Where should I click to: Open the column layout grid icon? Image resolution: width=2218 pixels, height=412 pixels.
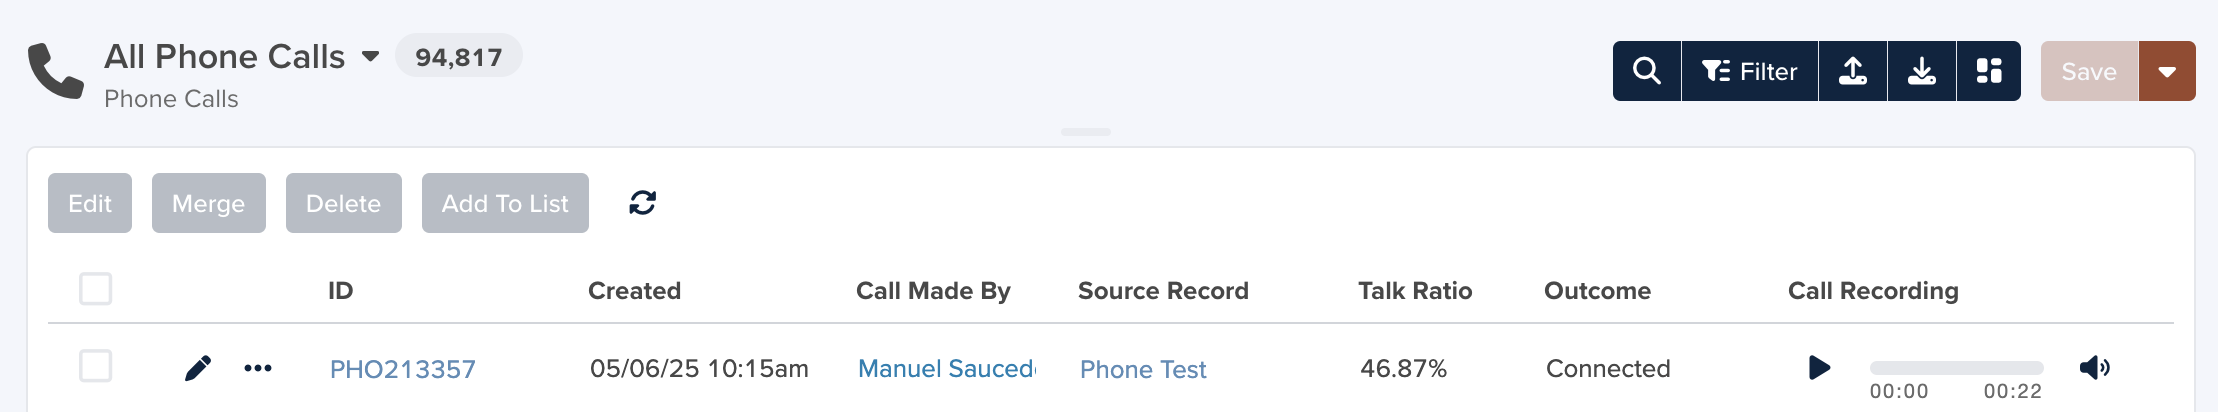click(x=1989, y=71)
